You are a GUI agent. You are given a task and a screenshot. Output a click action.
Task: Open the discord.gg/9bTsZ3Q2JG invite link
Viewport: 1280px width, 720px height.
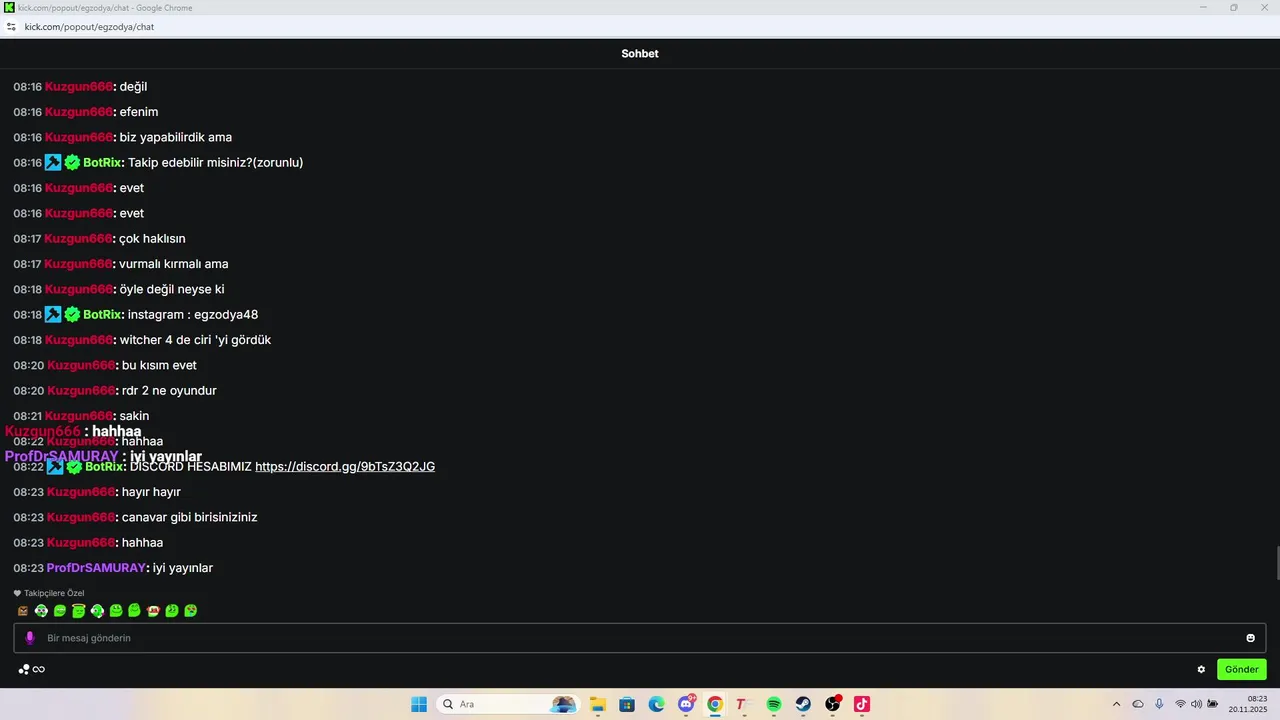pyautogui.click(x=345, y=467)
